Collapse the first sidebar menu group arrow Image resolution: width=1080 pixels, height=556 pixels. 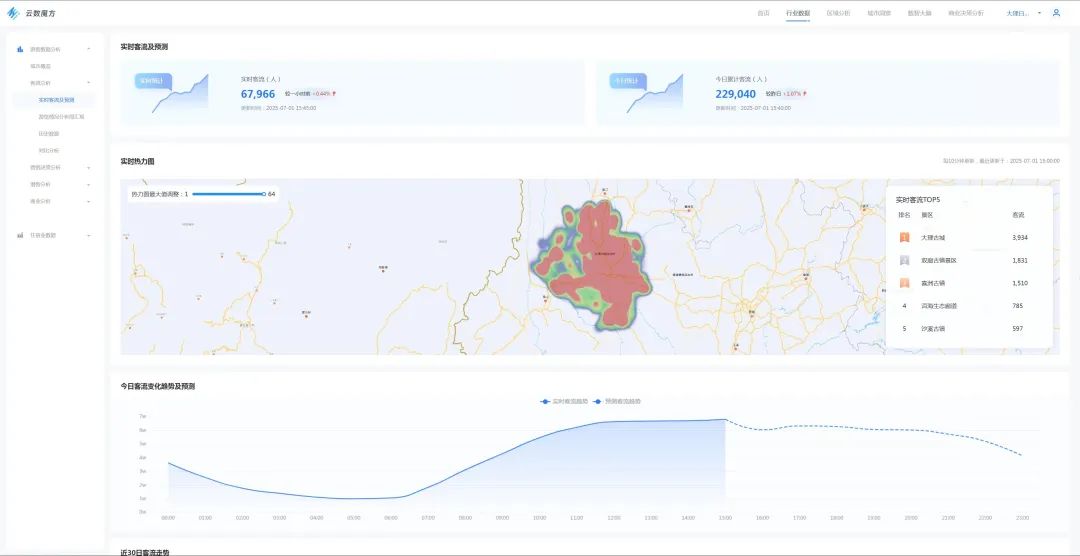(89, 50)
